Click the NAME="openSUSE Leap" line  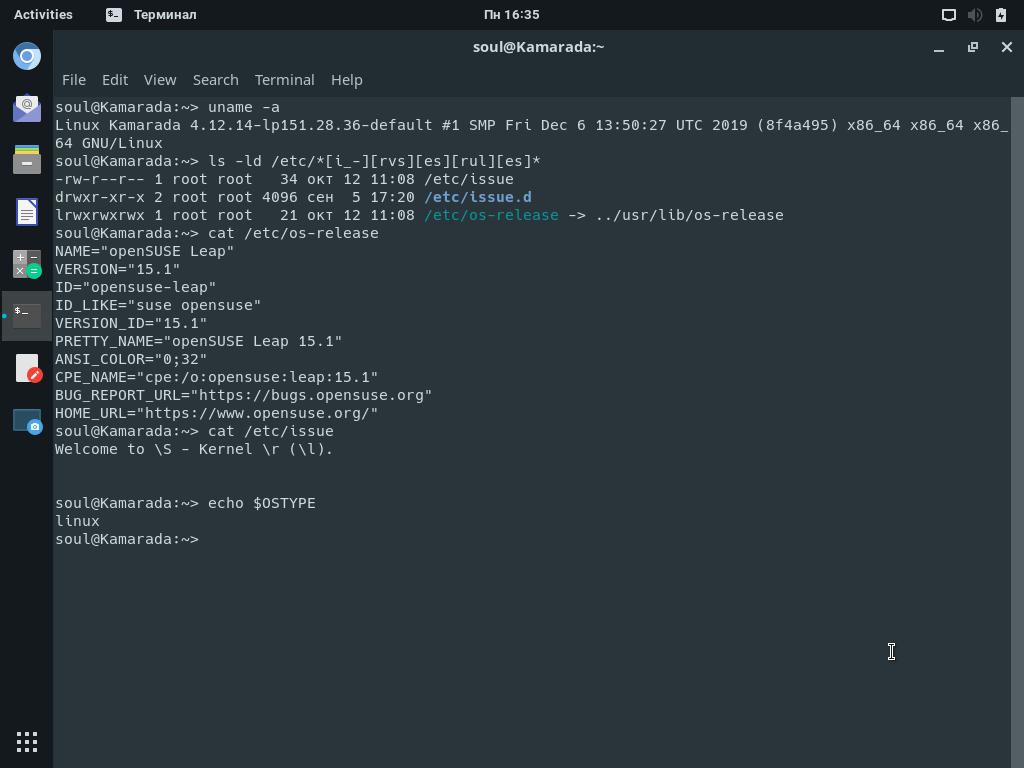(x=144, y=251)
